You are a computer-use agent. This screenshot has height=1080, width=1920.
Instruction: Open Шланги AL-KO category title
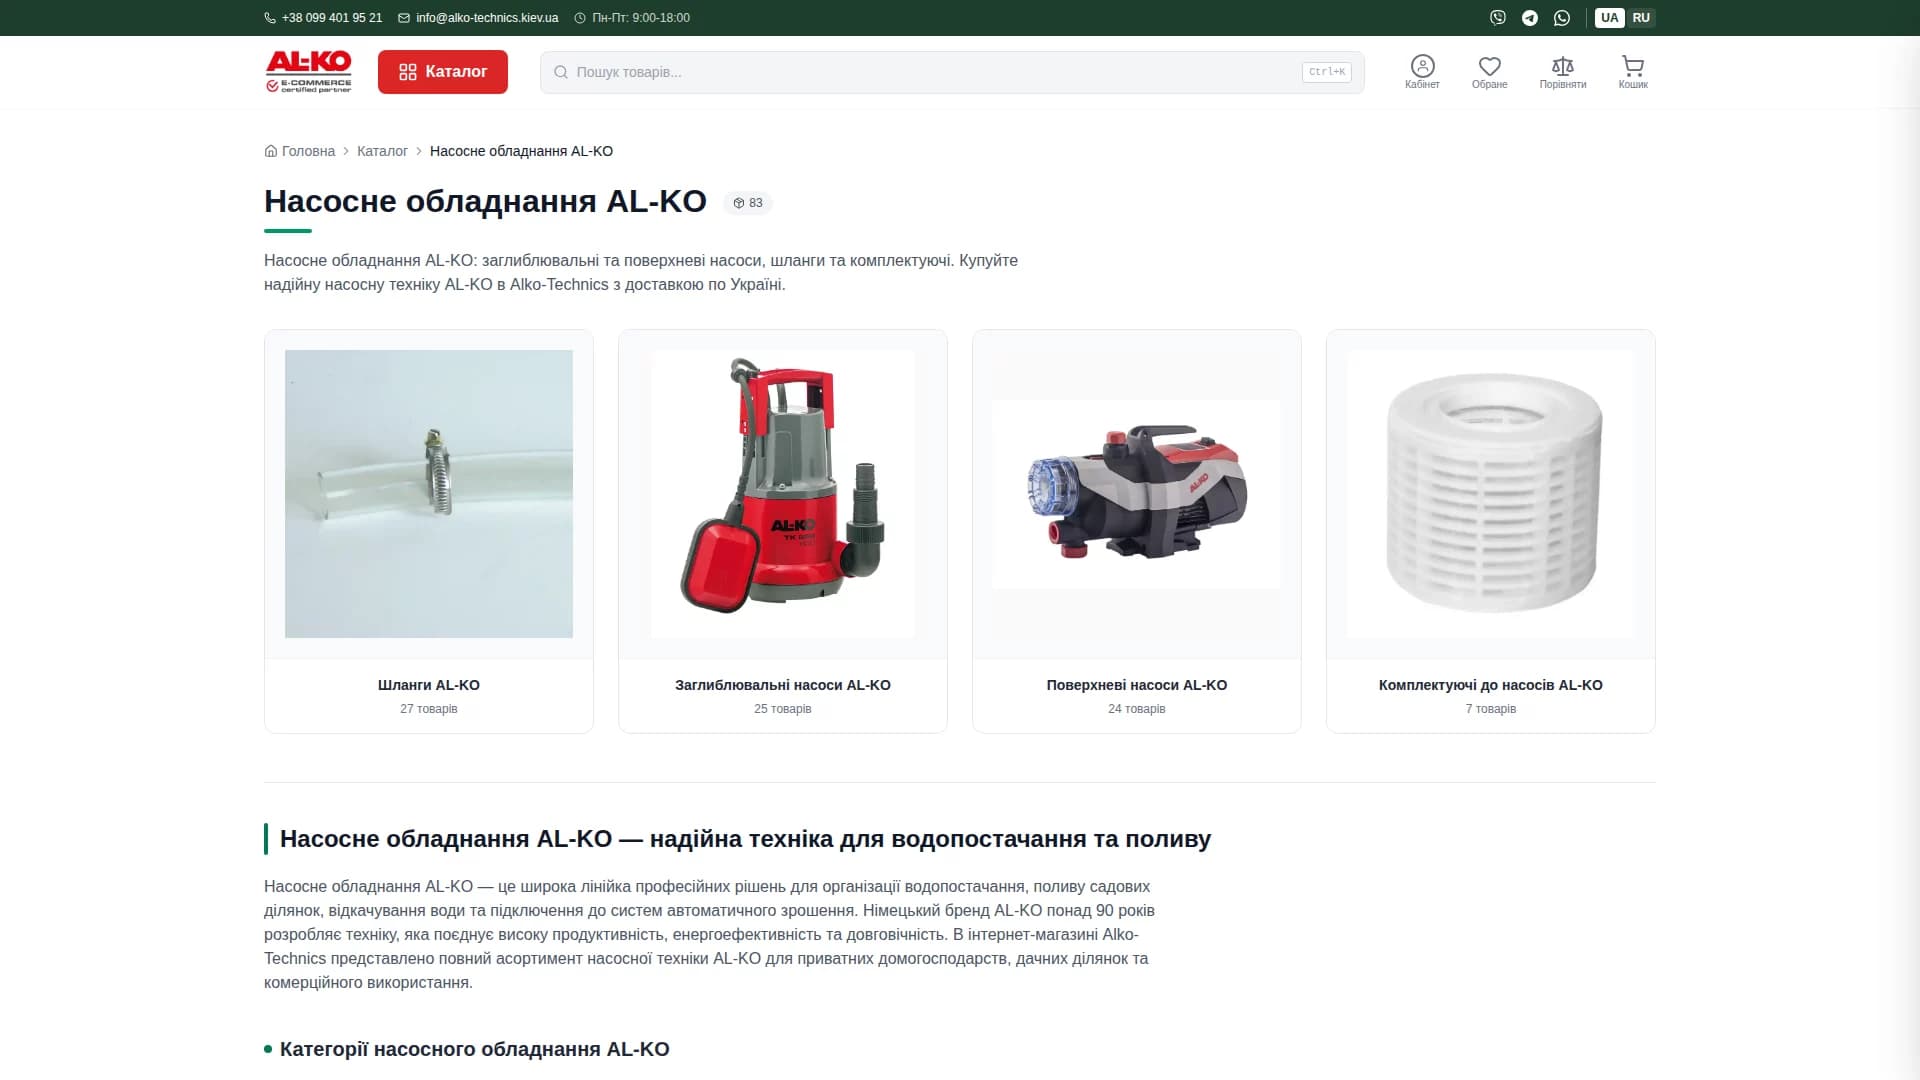tap(429, 685)
